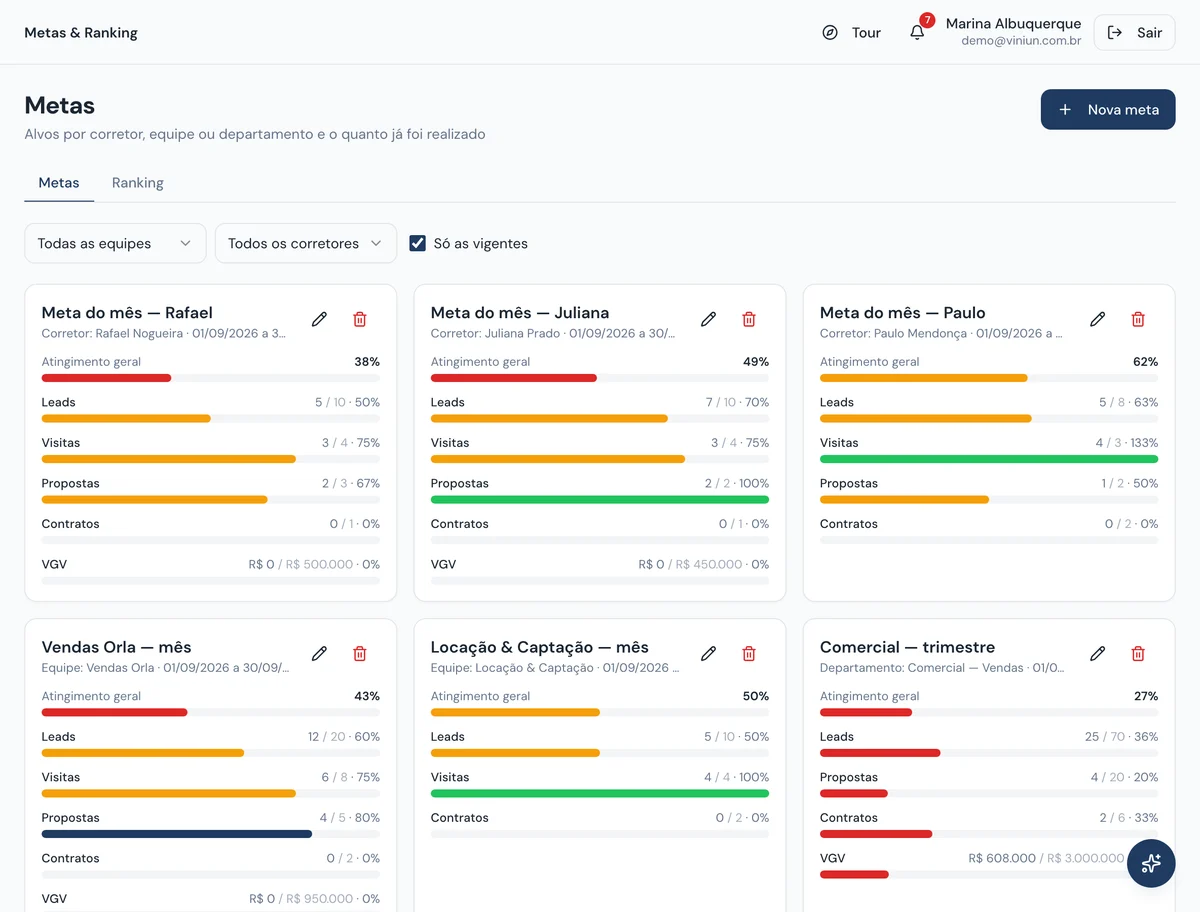Click the Atingimento geral bar in Rafael card
1200x912 pixels.
pyautogui.click(x=210, y=378)
